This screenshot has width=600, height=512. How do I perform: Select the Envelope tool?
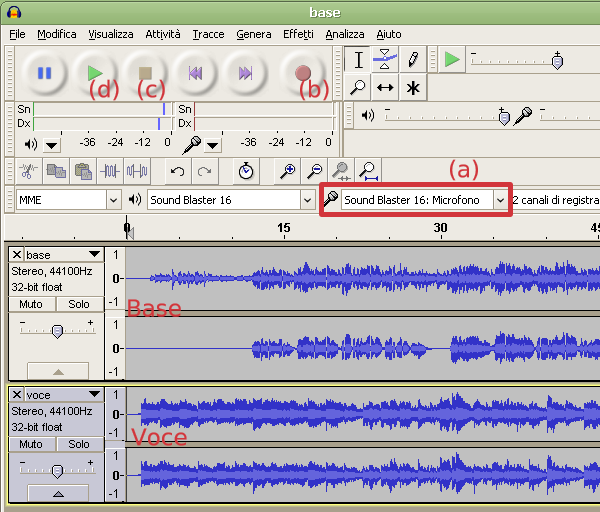385,60
